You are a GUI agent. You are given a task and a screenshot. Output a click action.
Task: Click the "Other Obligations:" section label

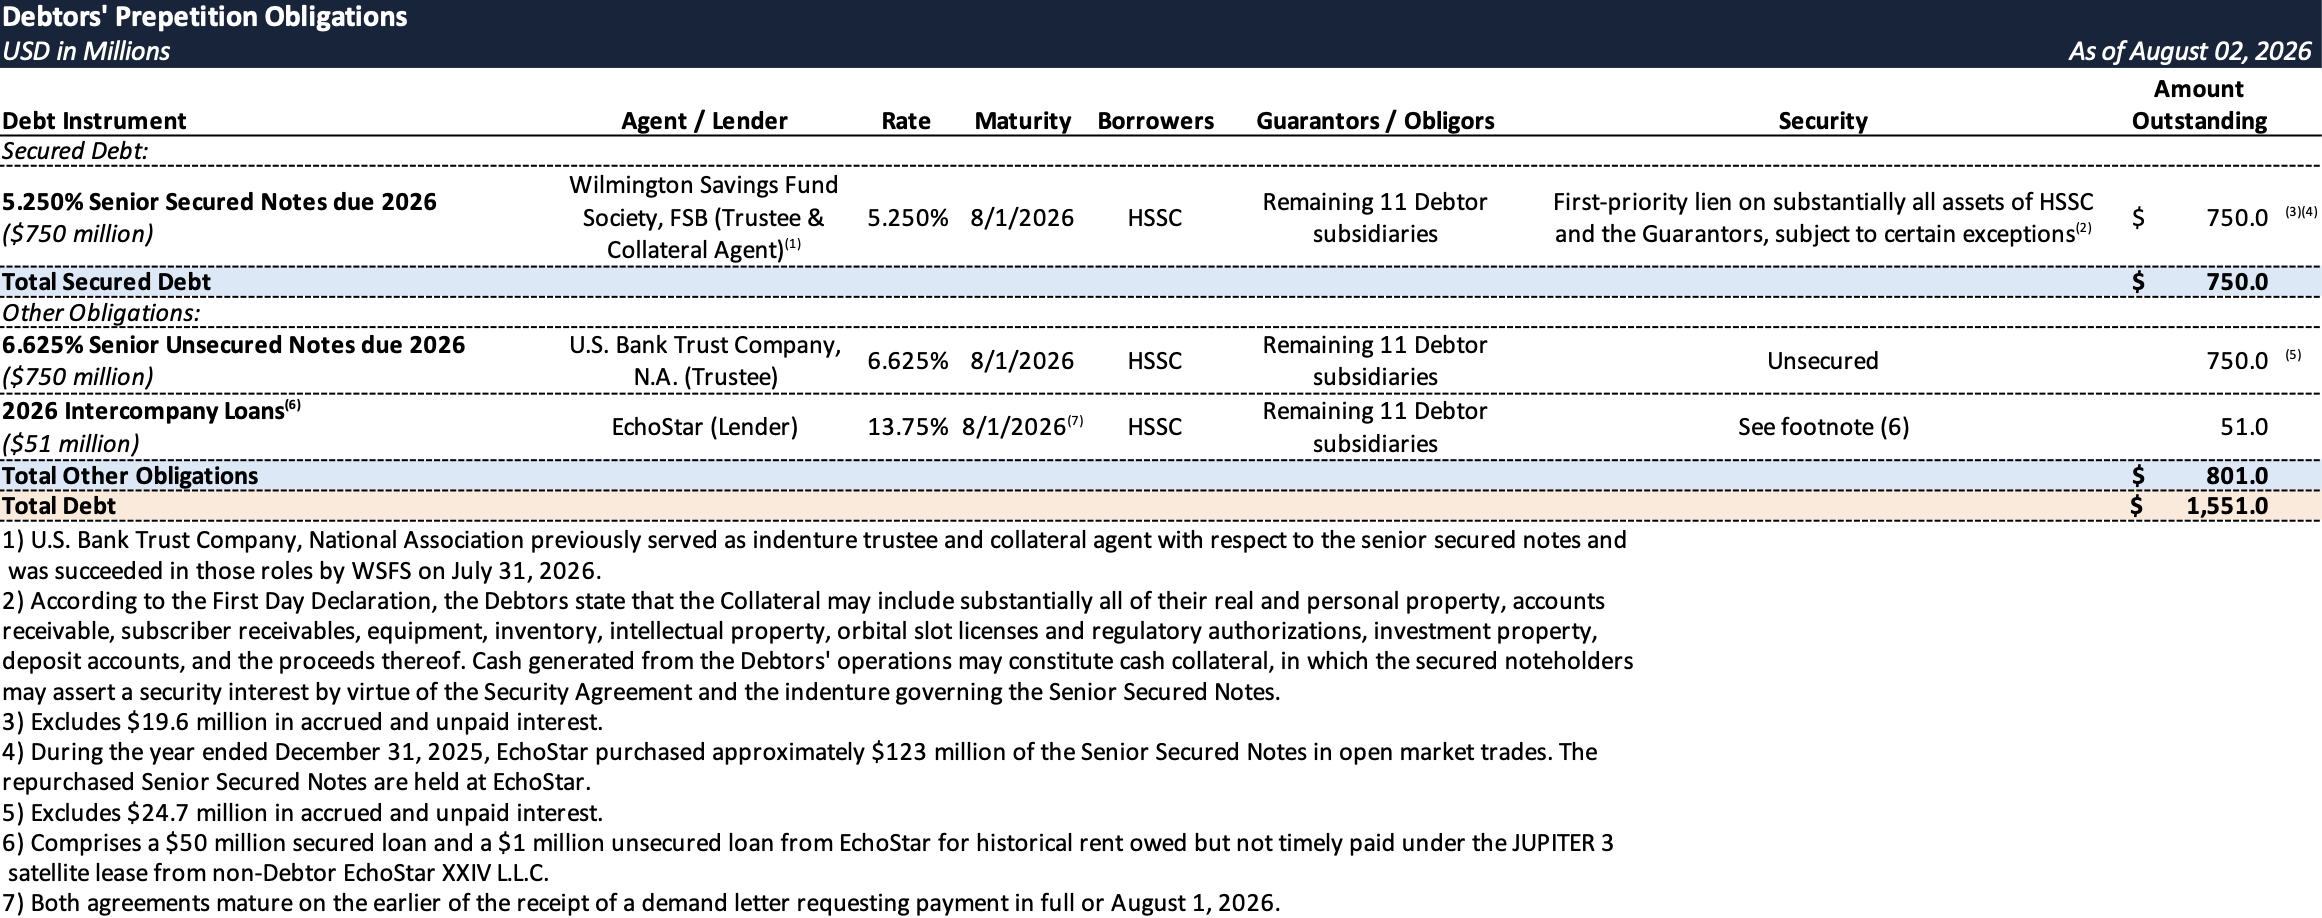pyautogui.click(x=101, y=313)
